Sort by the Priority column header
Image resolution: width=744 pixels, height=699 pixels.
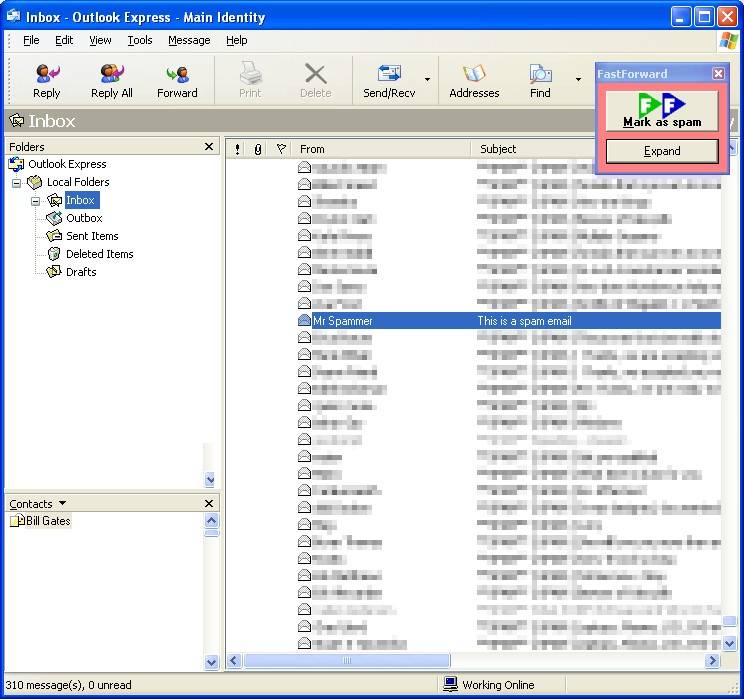coord(237,149)
